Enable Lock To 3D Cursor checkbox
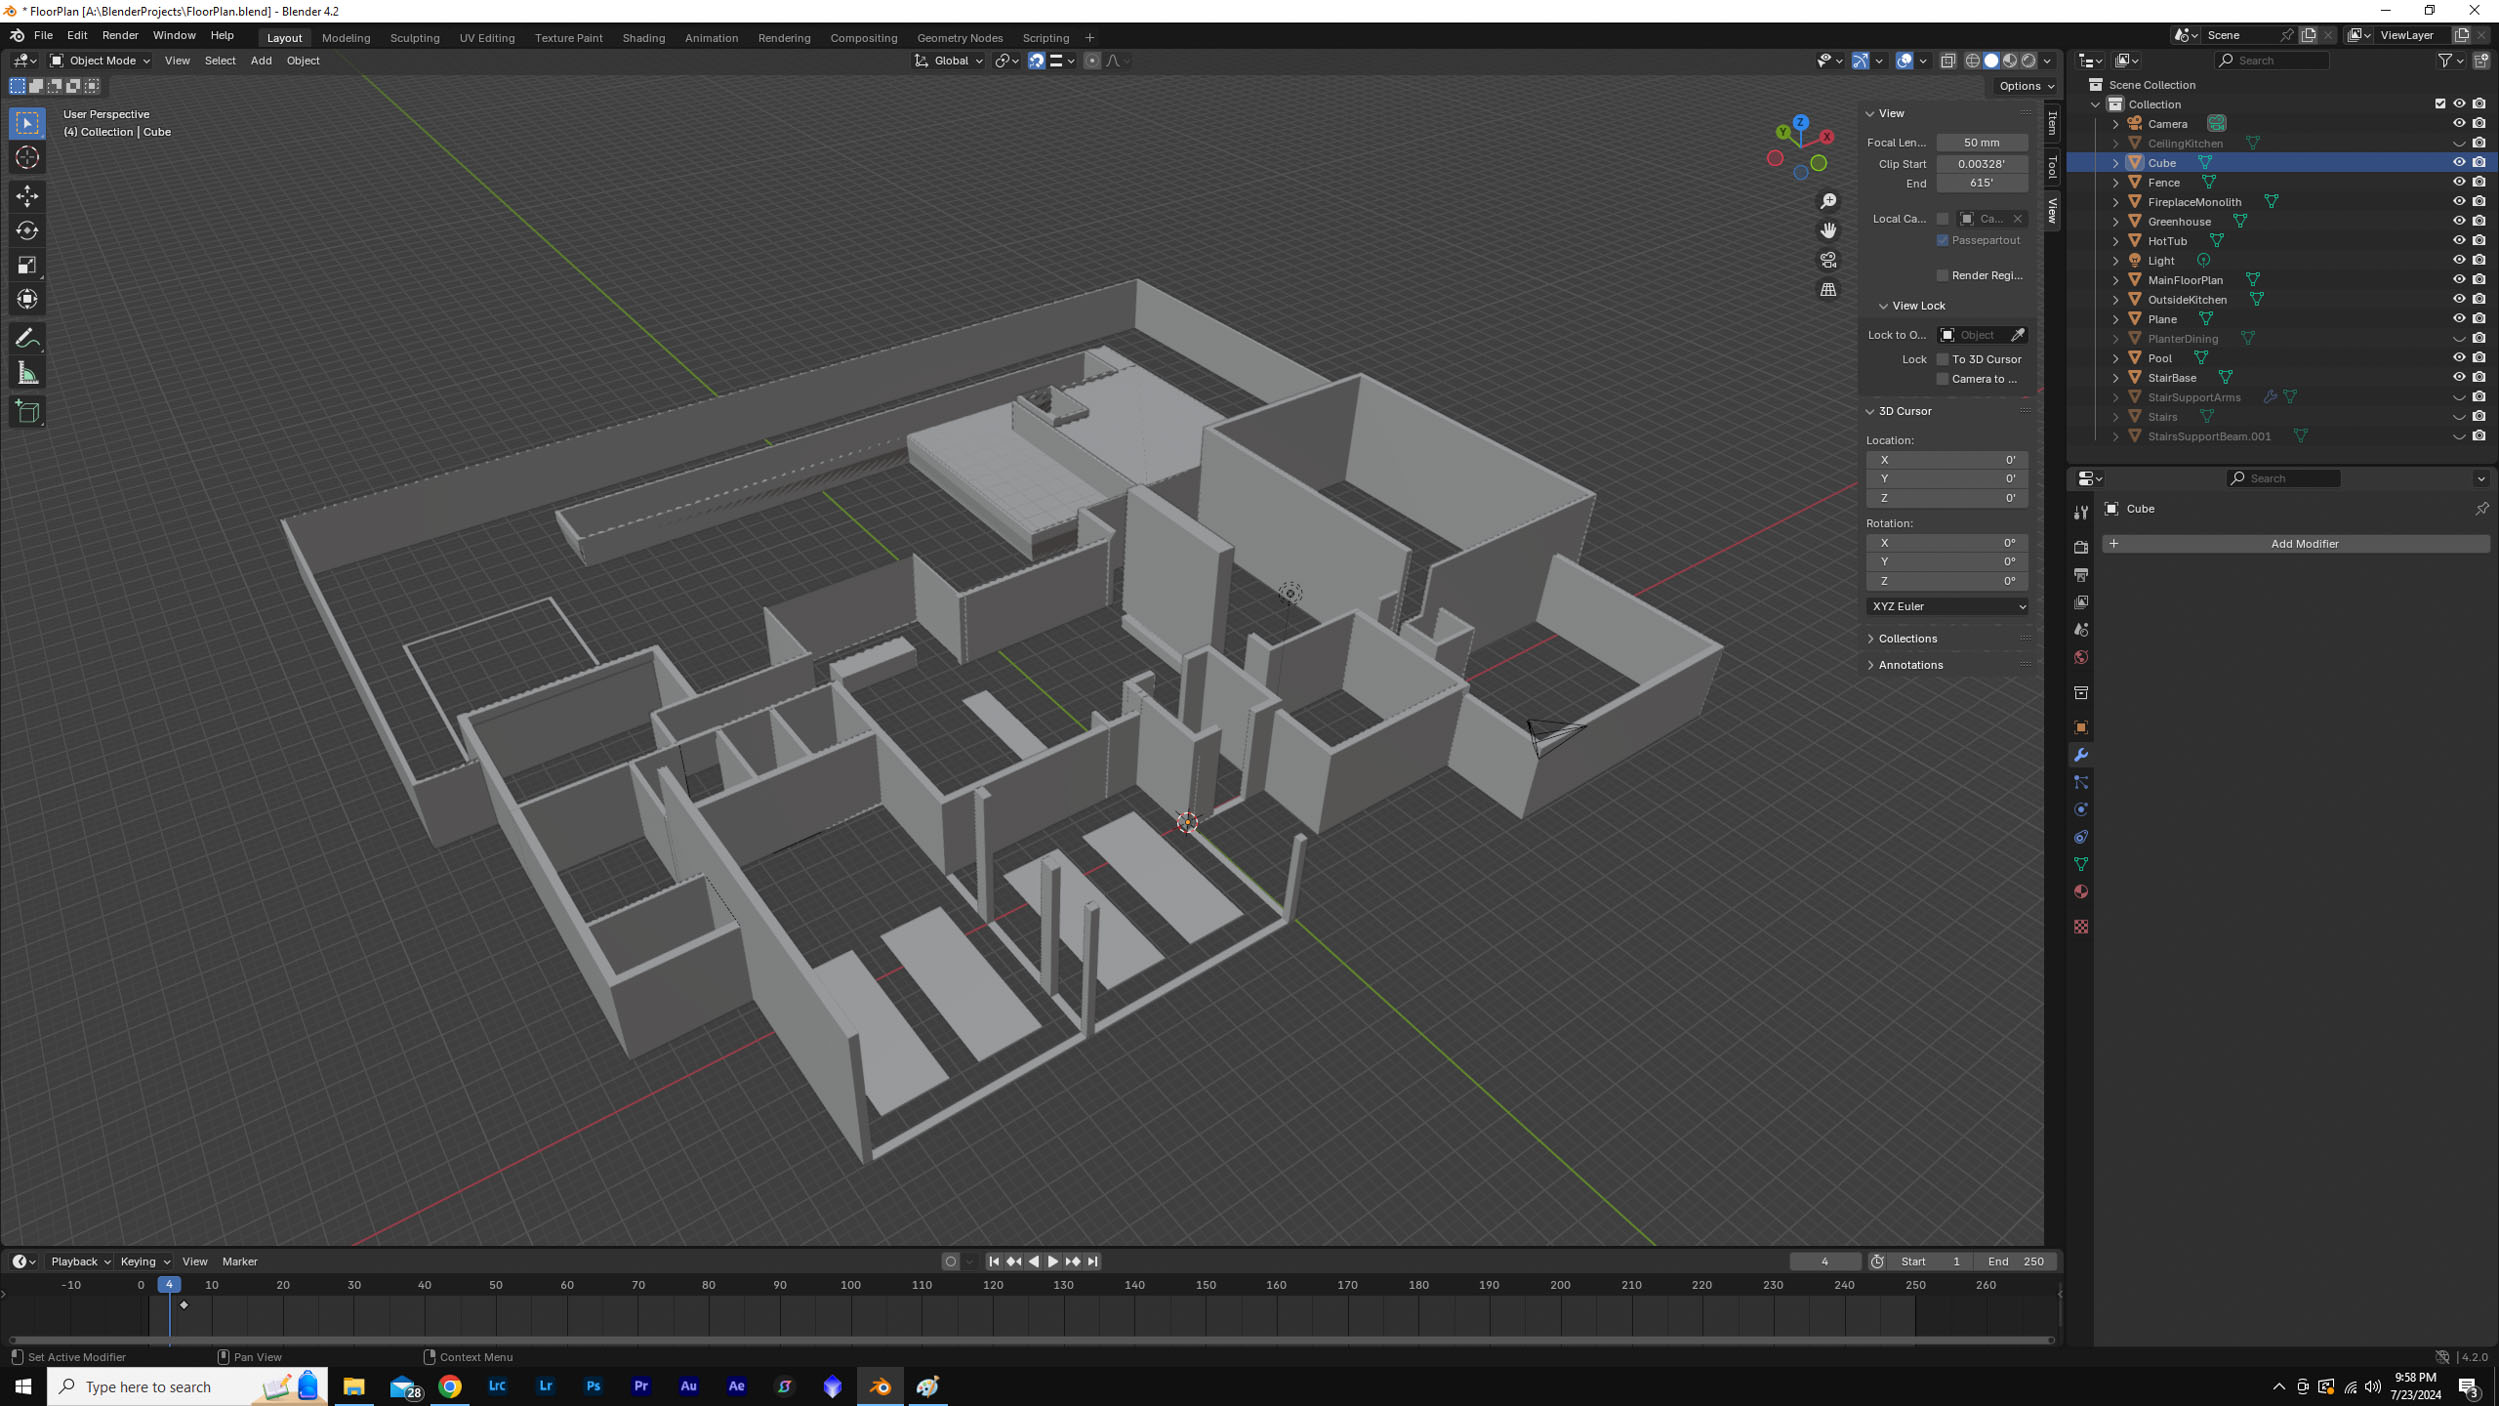The width and height of the screenshot is (2499, 1406). 1942,359
